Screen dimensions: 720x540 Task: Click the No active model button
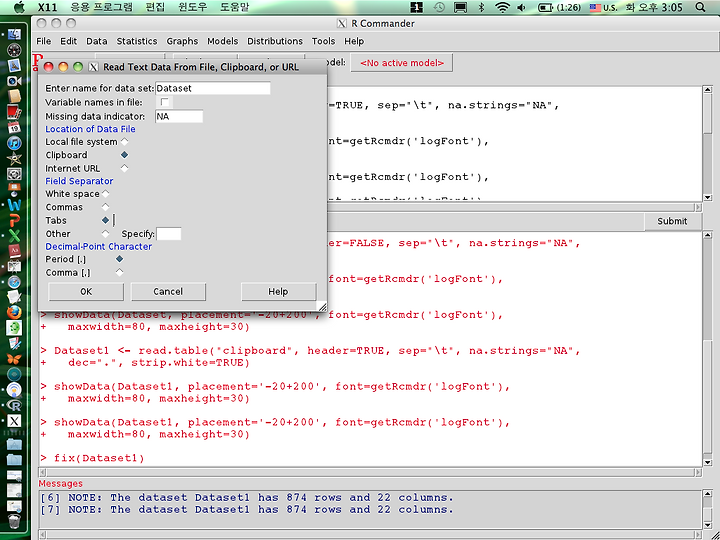tap(402, 63)
